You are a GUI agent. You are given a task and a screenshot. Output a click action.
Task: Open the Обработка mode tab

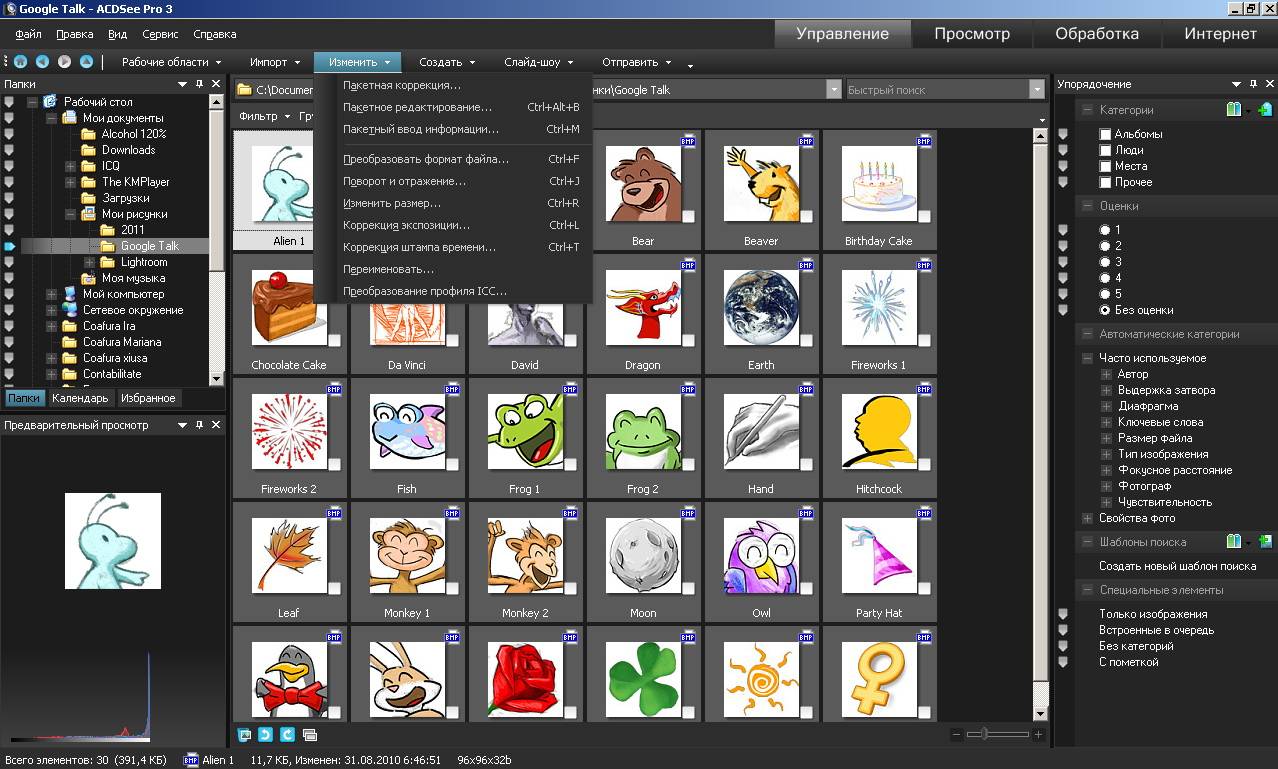click(x=1097, y=34)
